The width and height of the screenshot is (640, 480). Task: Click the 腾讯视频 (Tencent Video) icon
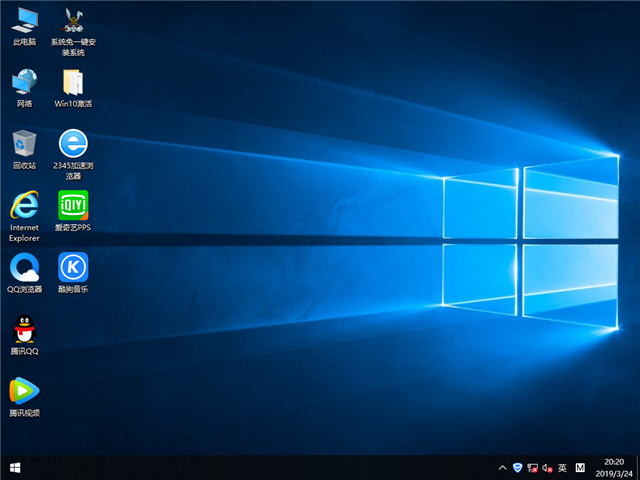pos(24,391)
